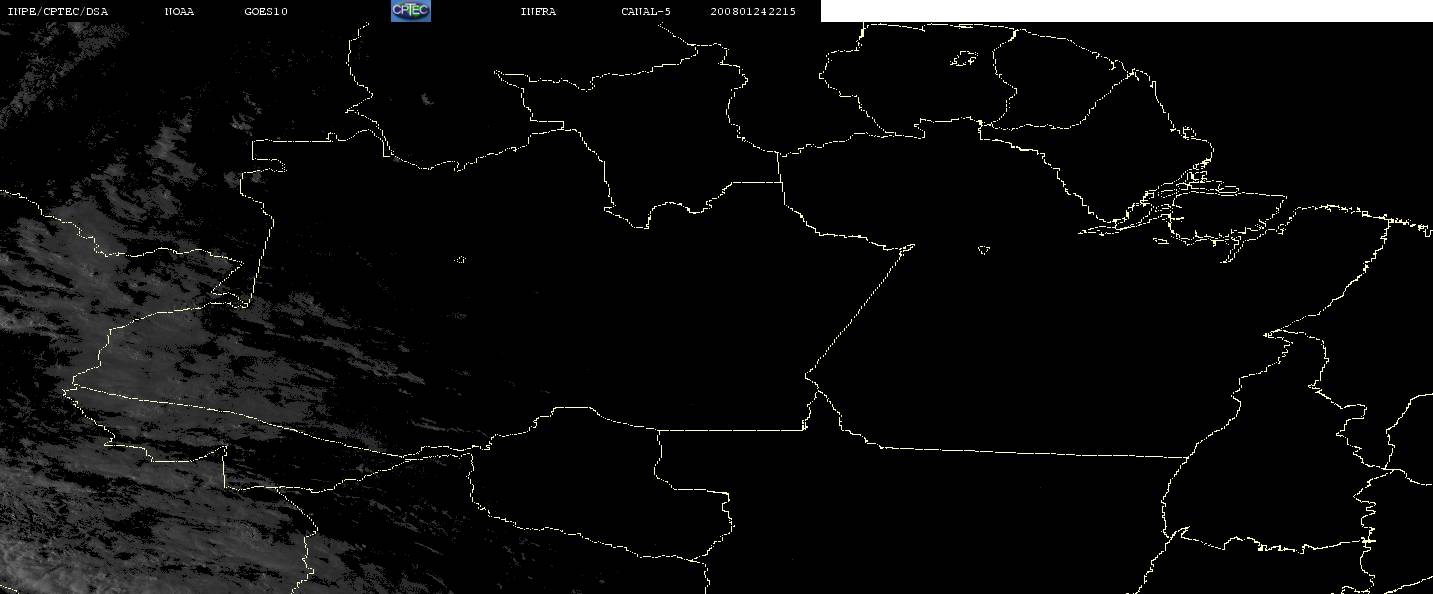Click the CPTEC logo

[410, 10]
